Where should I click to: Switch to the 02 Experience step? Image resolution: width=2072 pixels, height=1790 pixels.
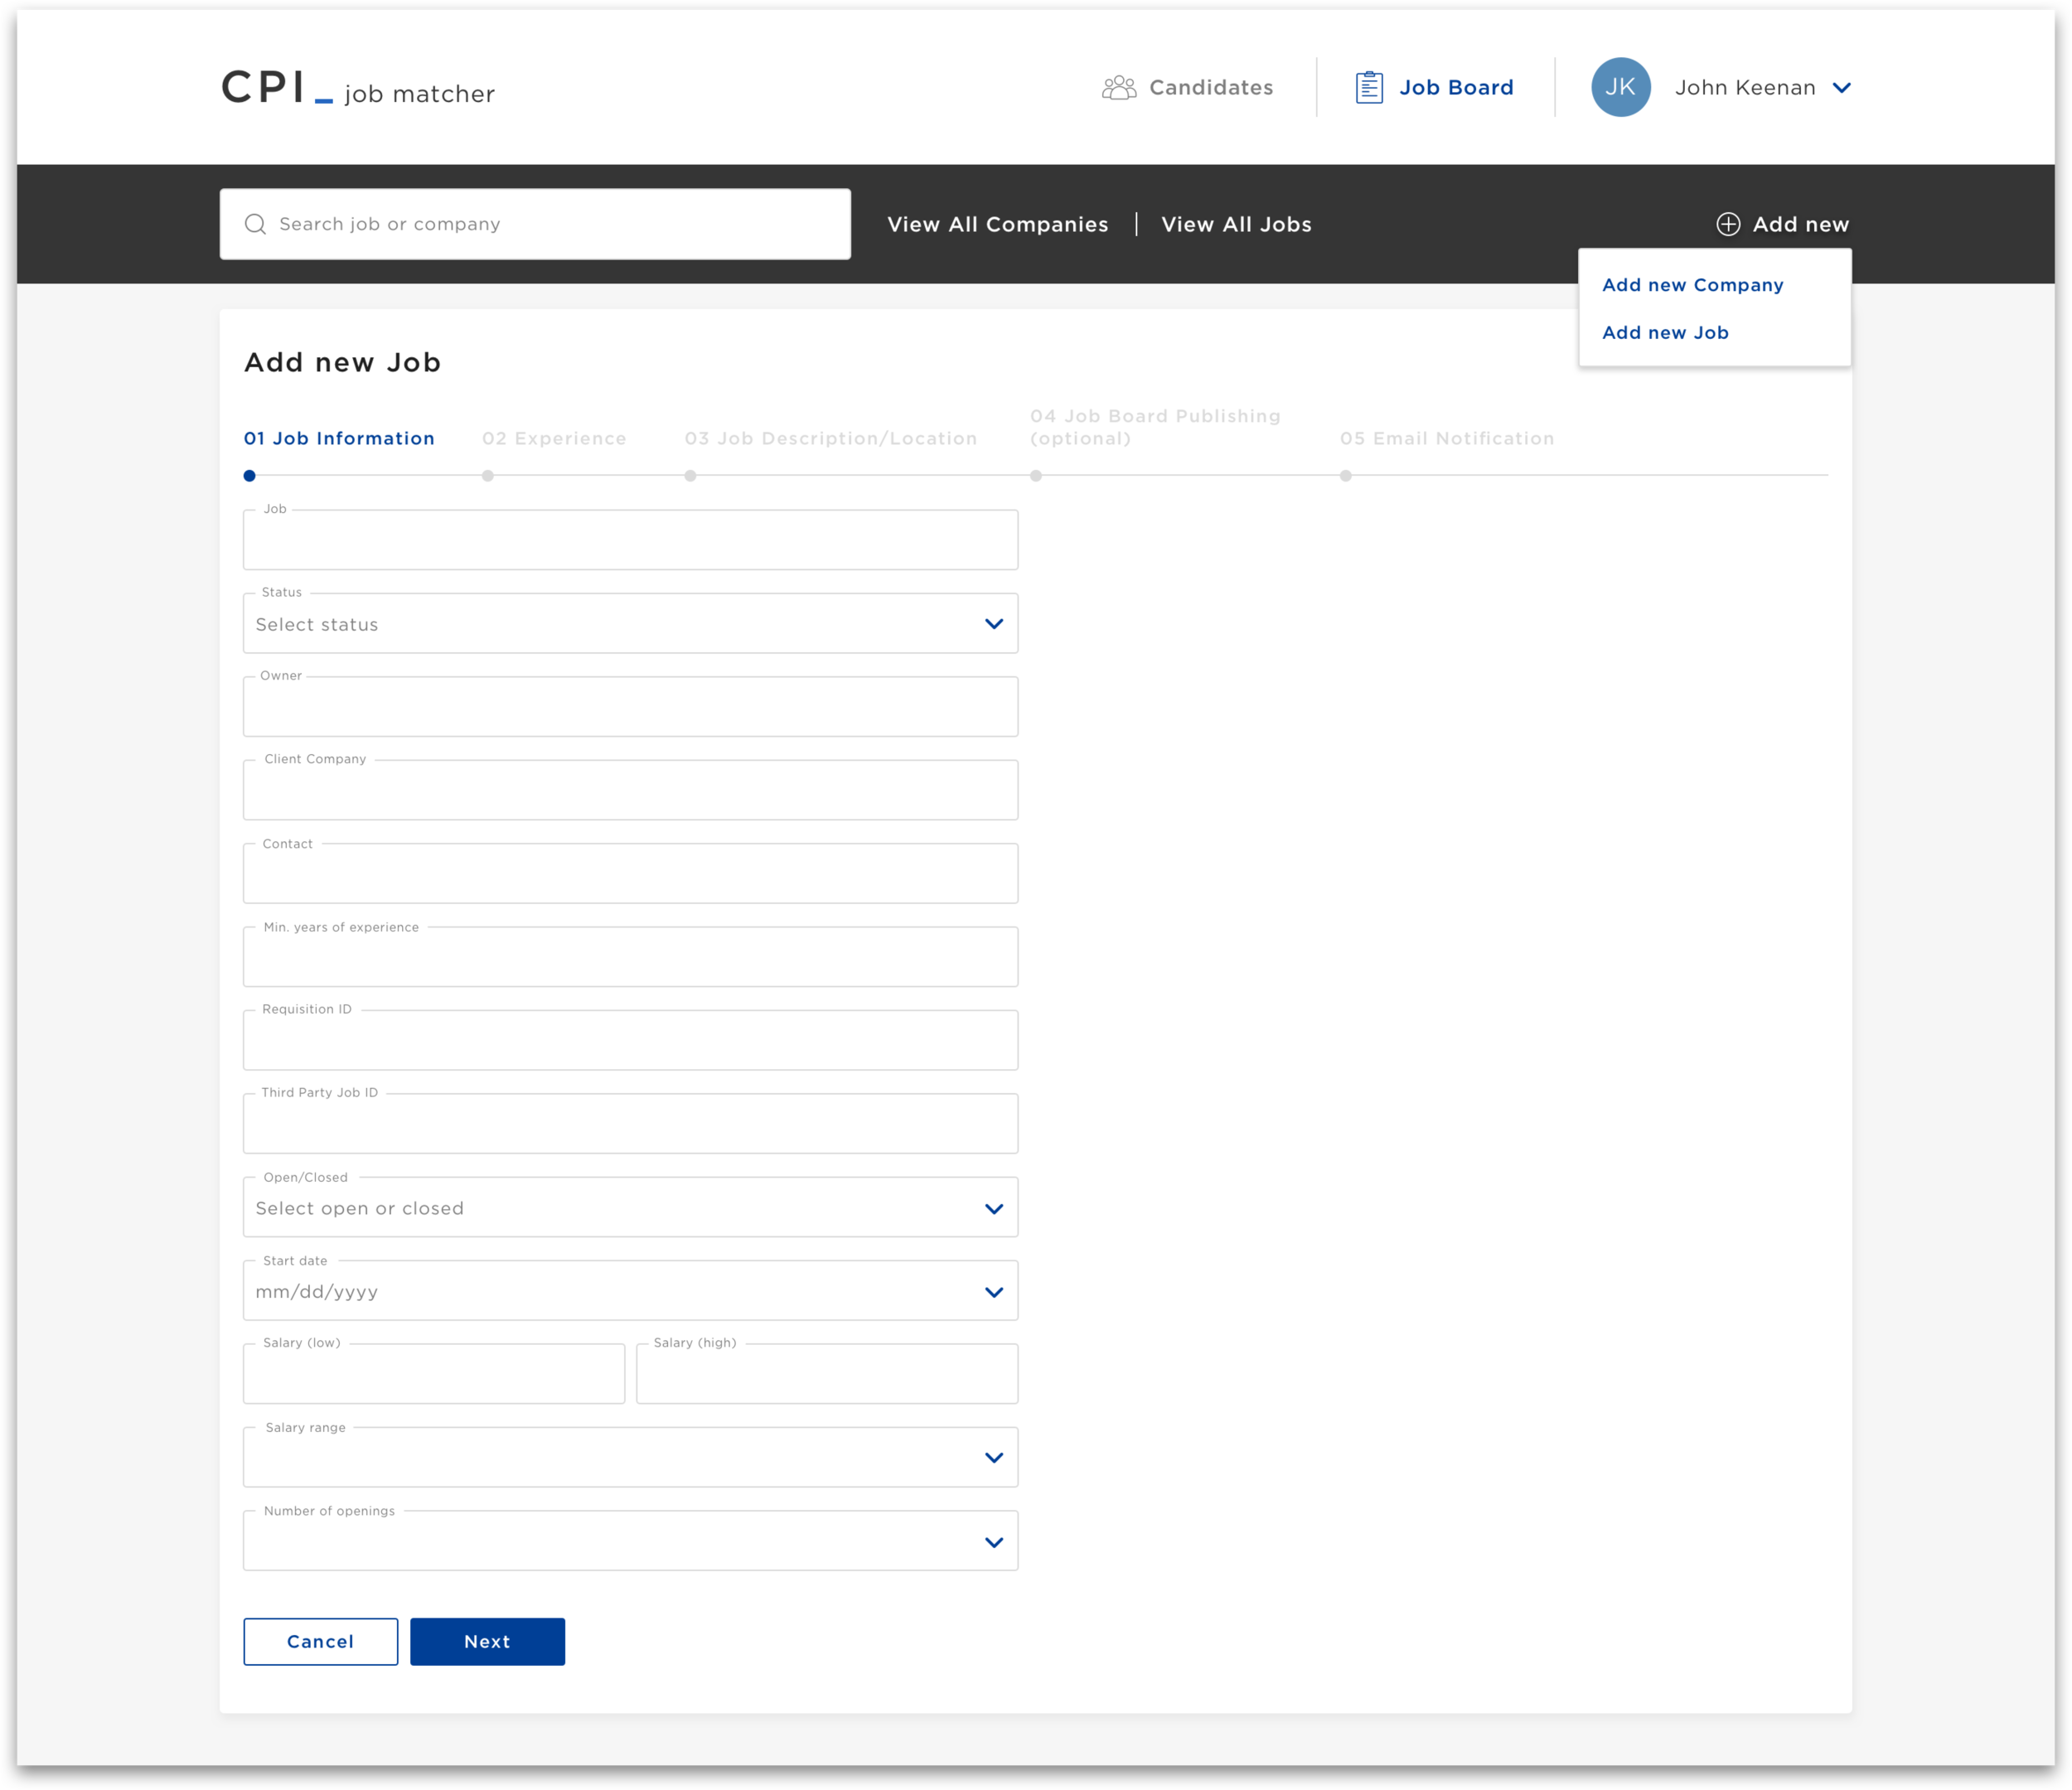click(x=555, y=438)
